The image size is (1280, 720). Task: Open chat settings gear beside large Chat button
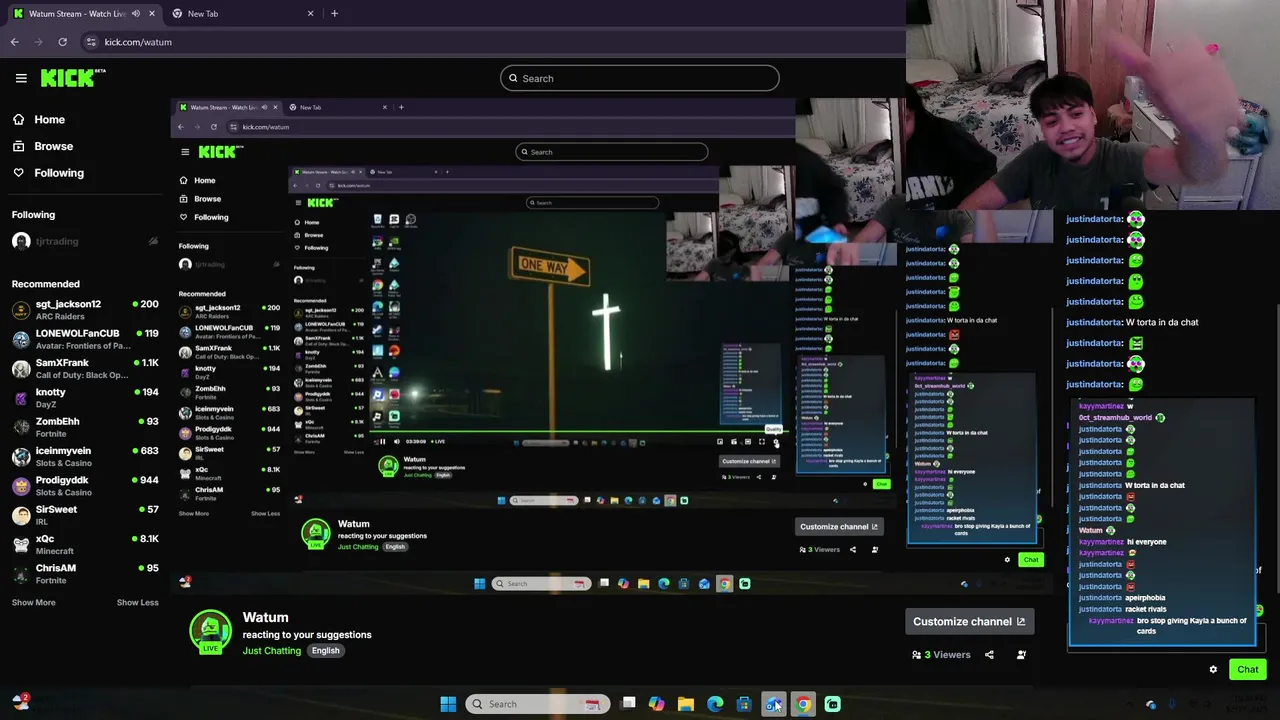[x=1213, y=669]
